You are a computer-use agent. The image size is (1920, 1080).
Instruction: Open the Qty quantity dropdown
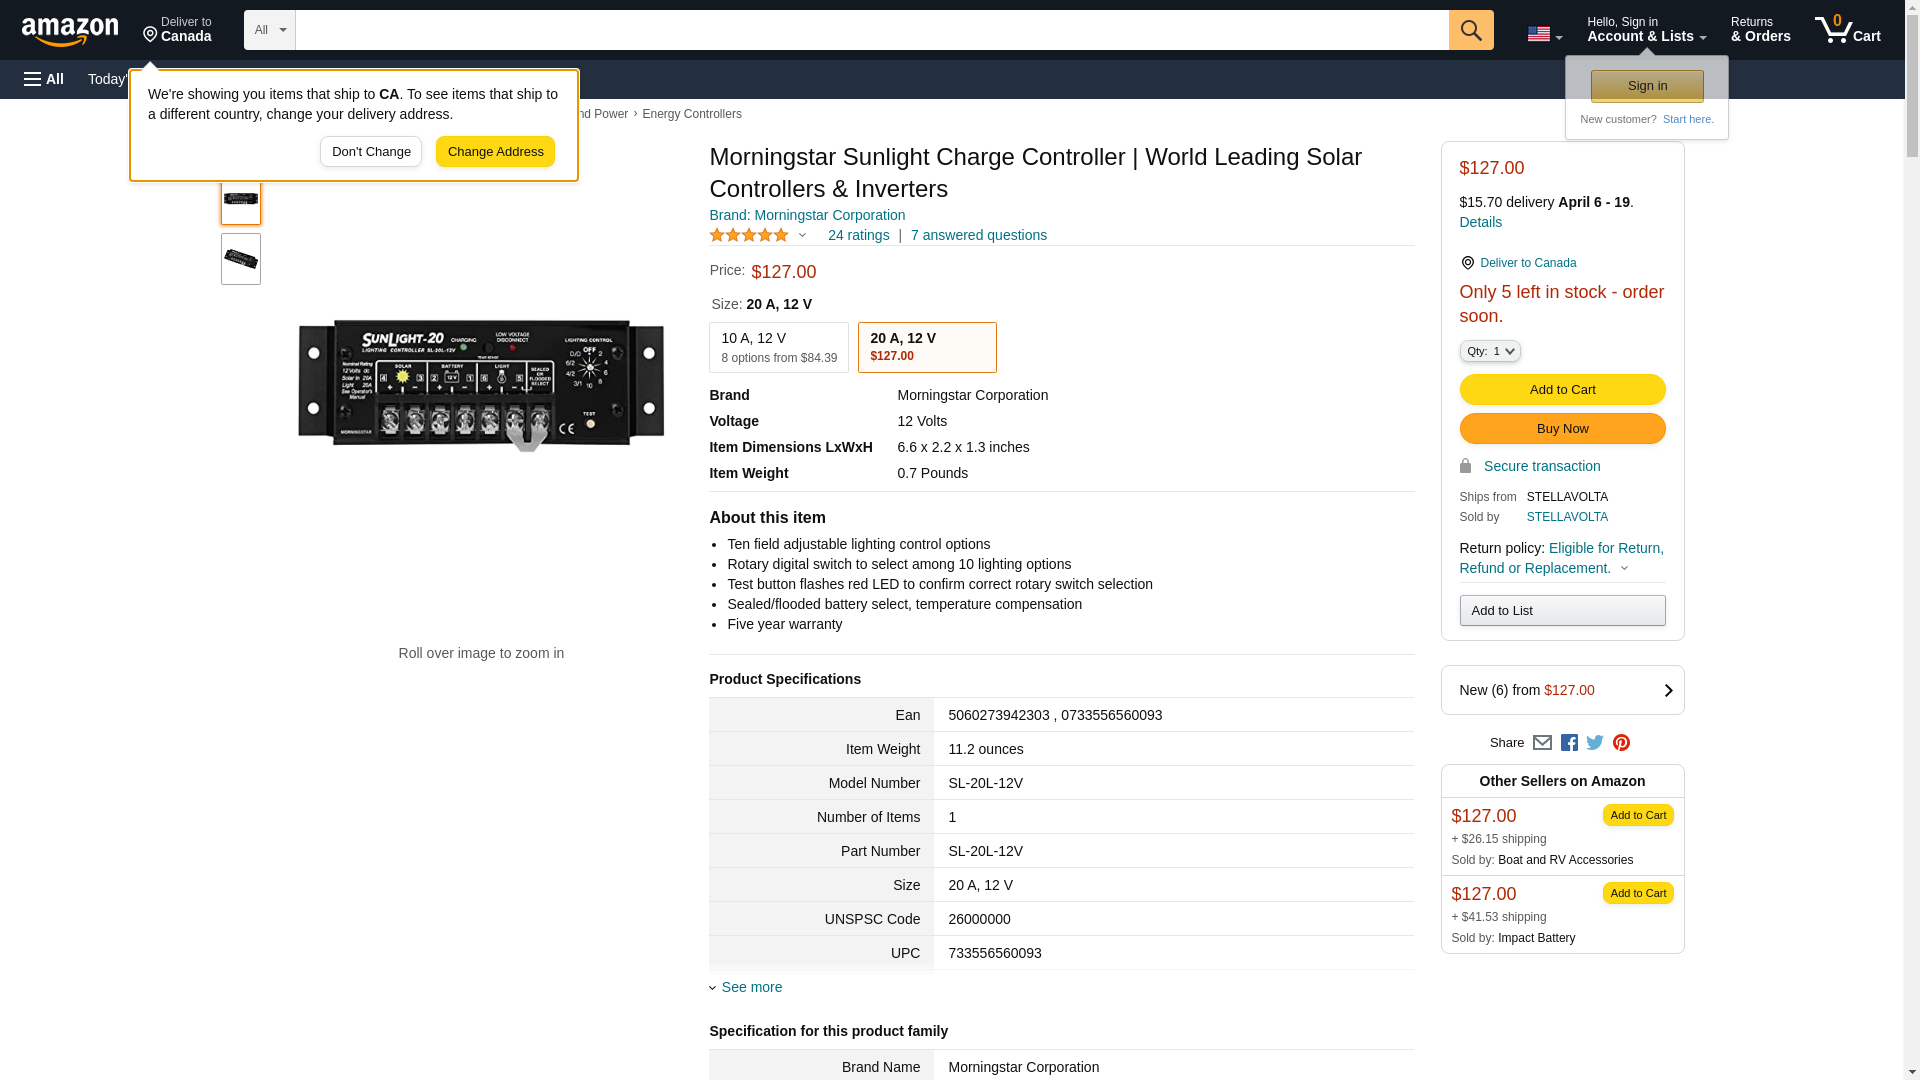1490,351
